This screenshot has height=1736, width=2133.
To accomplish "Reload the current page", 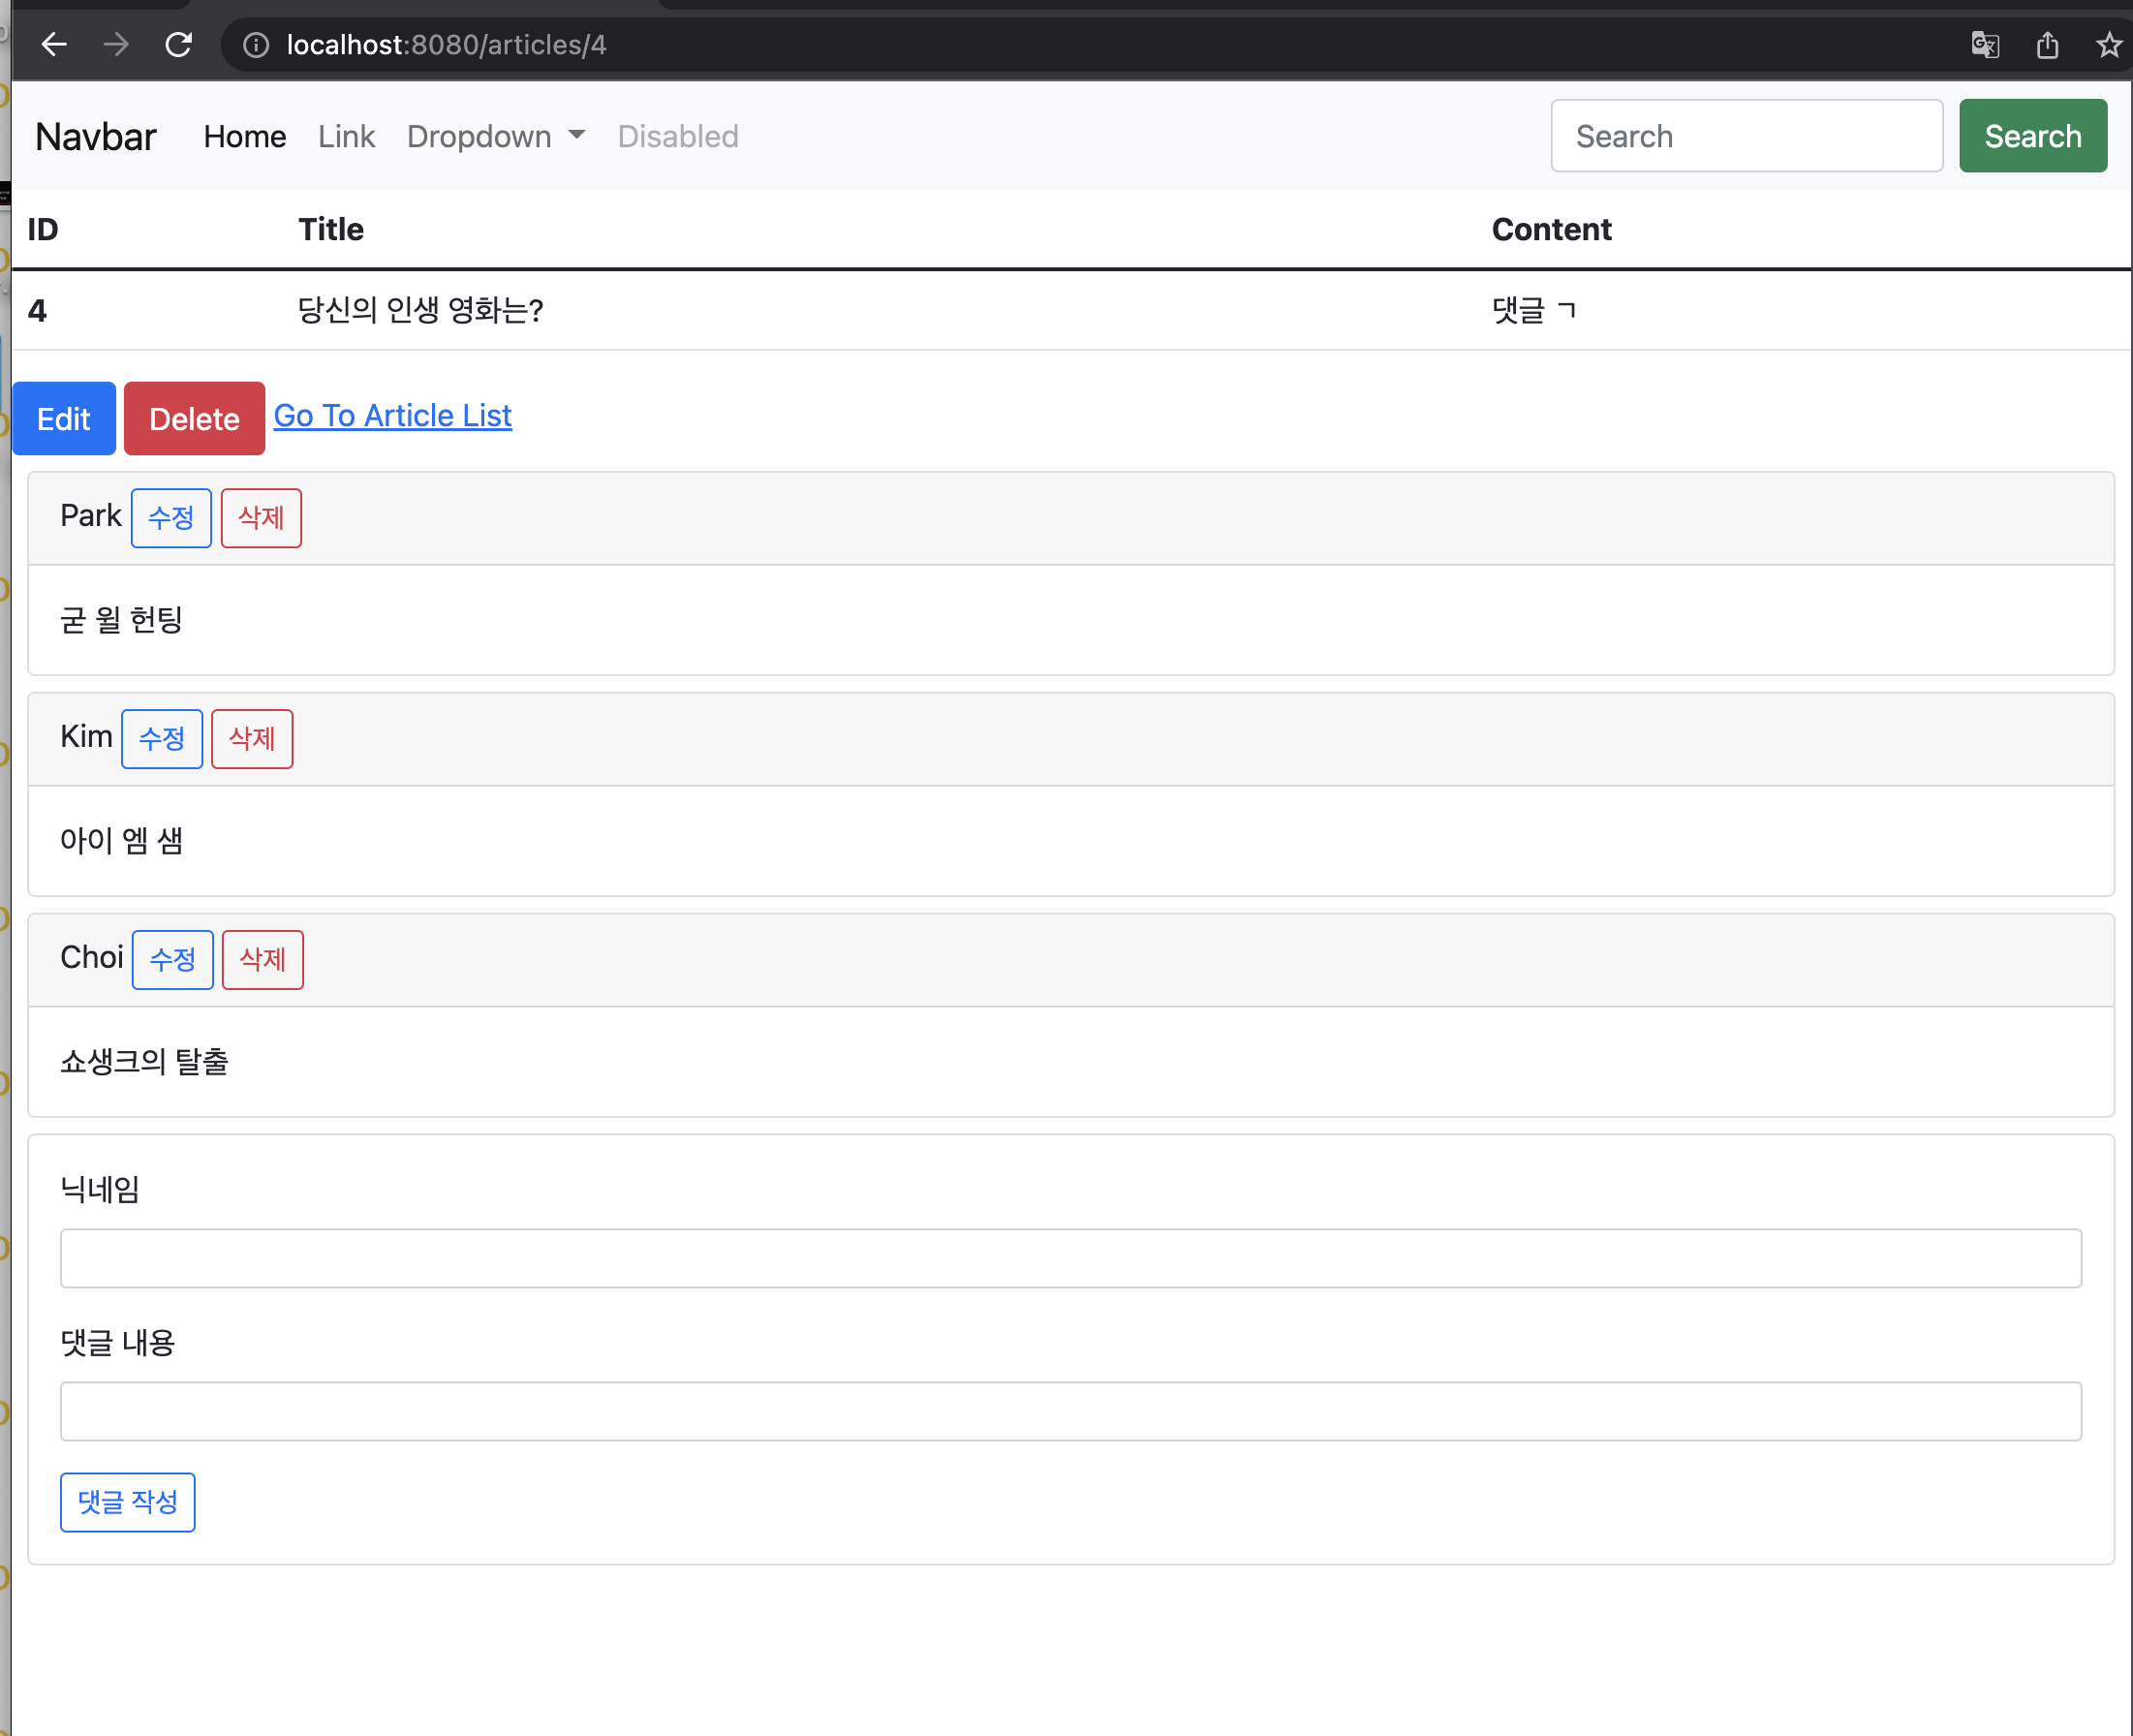I will pyautogui.click(x=180, y=44).
